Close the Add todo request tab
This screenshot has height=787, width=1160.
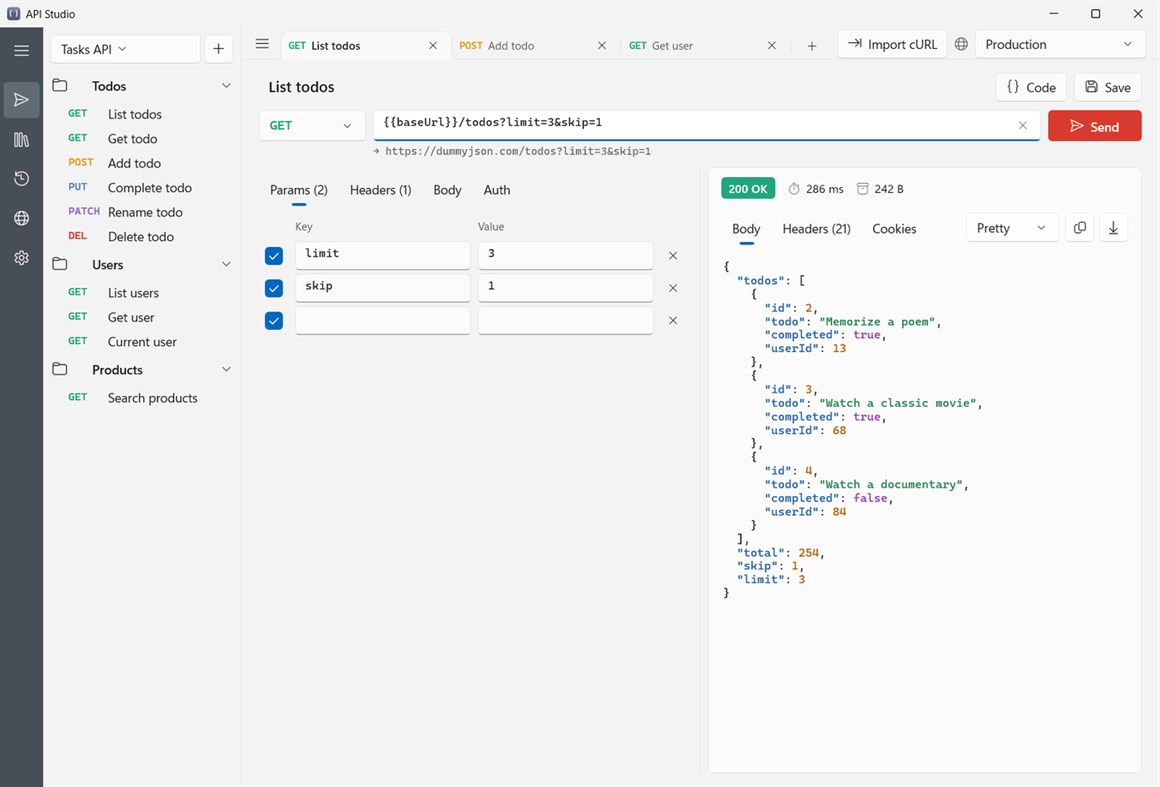click(x=601, y=45)
